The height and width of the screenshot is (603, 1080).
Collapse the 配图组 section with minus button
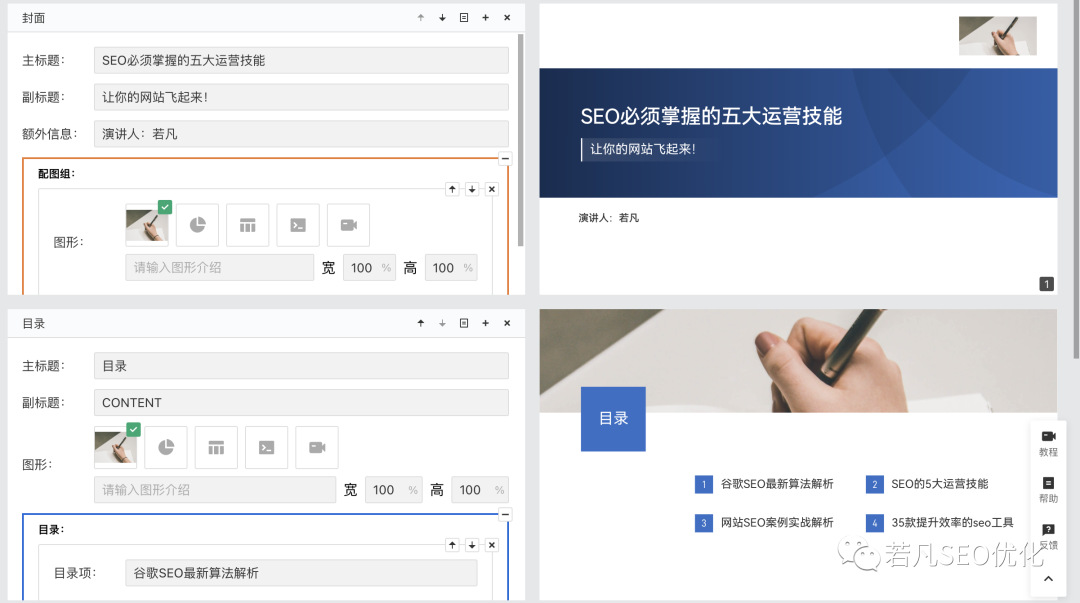(505, 158)
